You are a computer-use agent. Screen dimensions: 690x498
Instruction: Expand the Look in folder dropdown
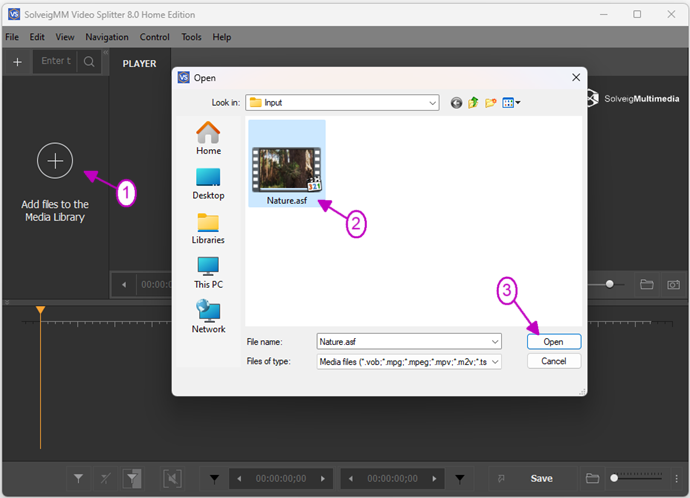pyautogui.click(x=432, y=103)
